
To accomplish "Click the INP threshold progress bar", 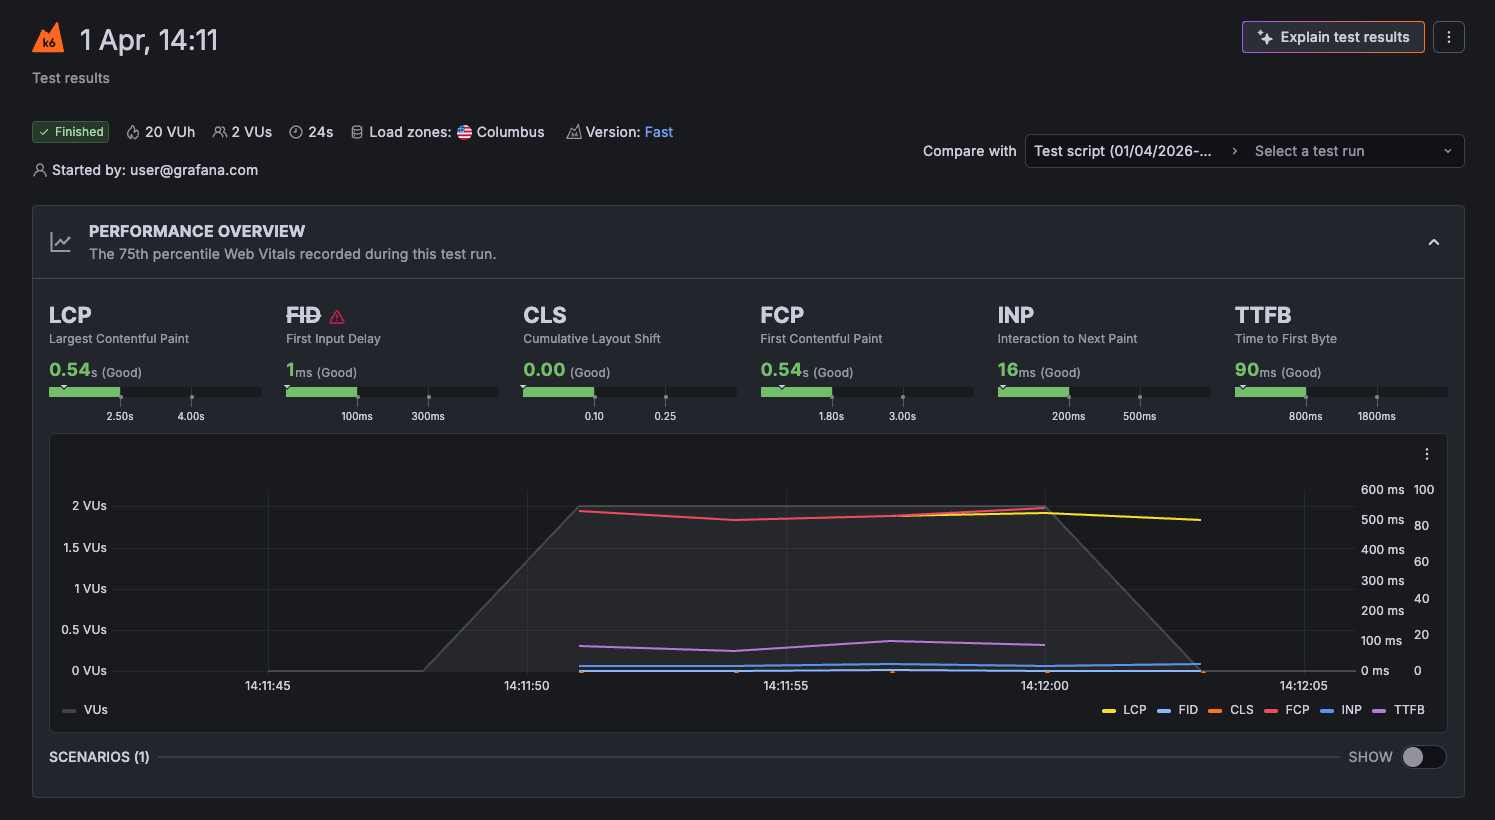I will [1104, 392].
